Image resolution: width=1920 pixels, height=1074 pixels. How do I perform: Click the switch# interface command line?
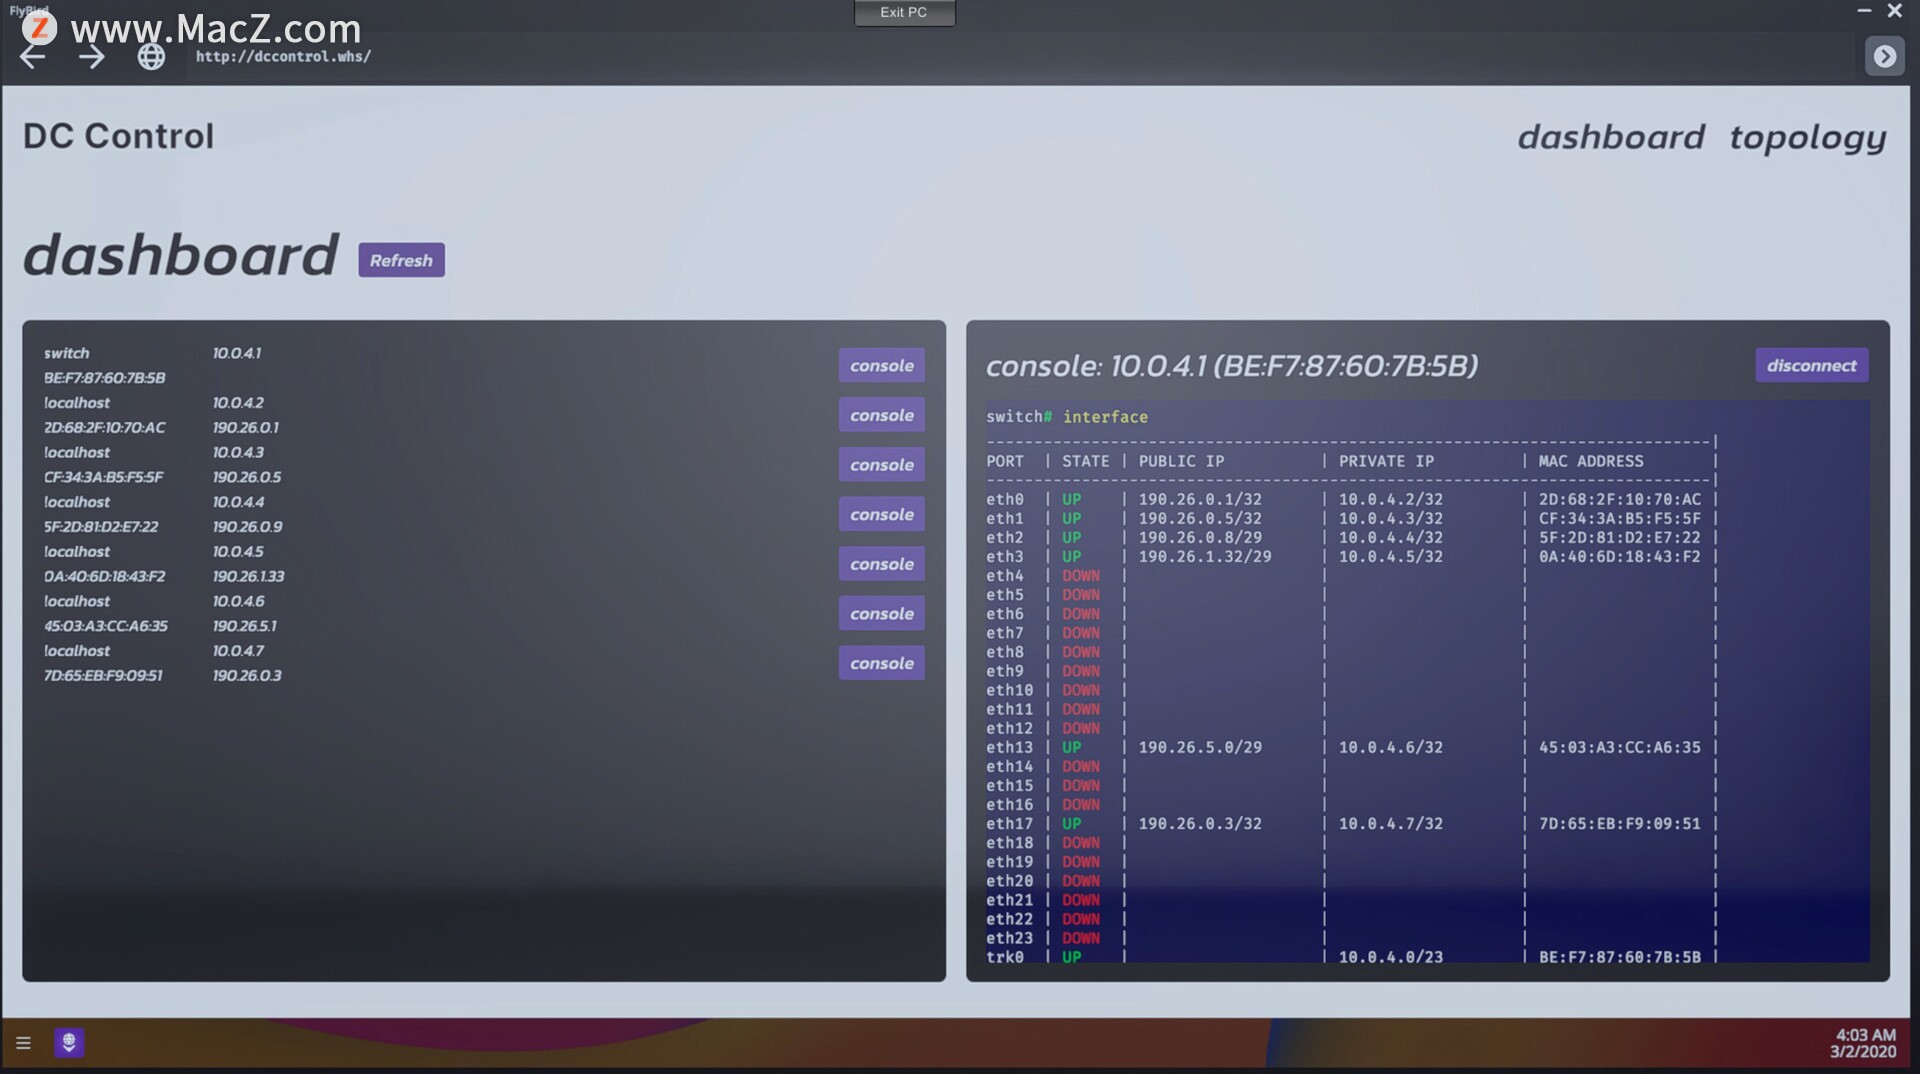[x=1067, y=417]
